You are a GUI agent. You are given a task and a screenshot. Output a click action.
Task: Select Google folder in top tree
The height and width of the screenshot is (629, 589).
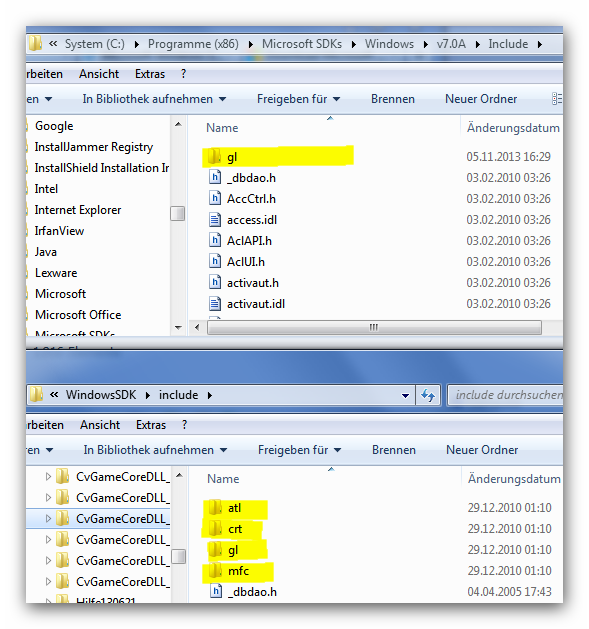54,126
